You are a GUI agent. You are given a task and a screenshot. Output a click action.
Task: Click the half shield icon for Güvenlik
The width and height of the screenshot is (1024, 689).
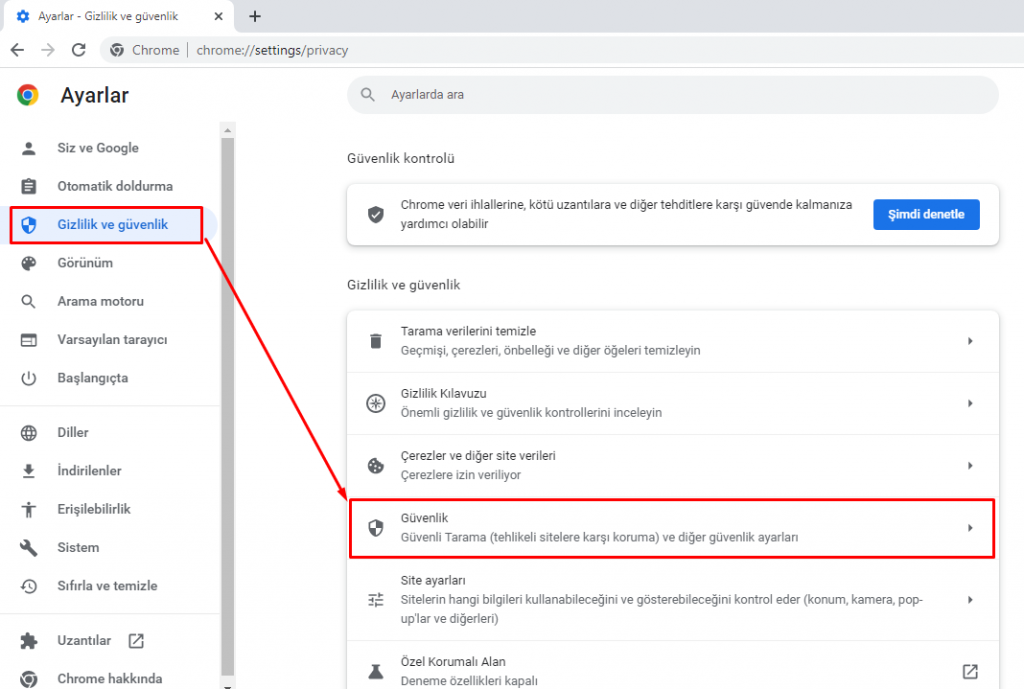point(376,528)
